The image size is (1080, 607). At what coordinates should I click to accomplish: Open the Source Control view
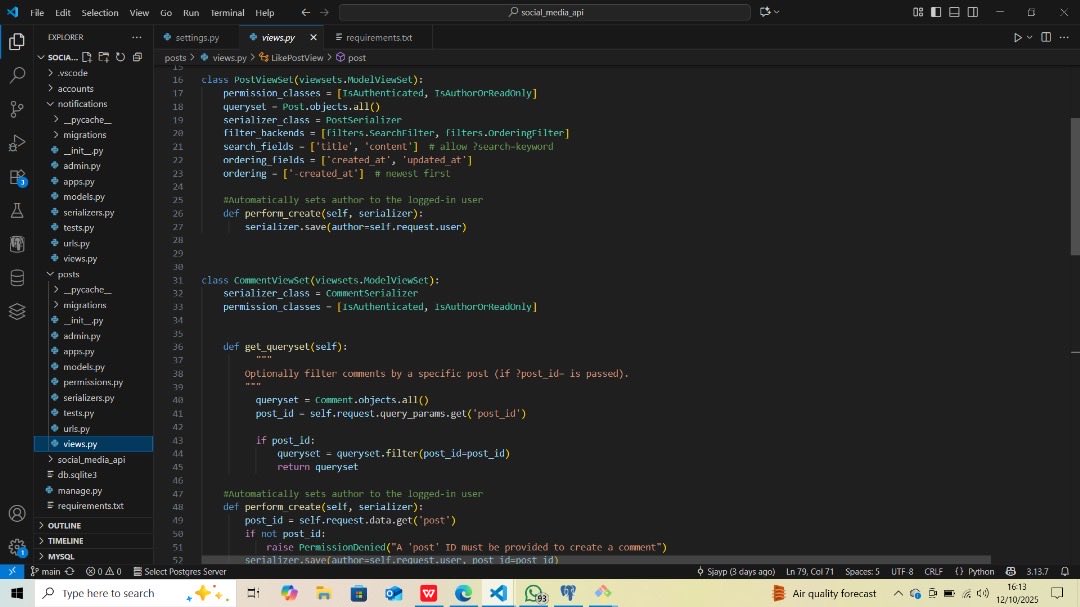click(17, 109)
